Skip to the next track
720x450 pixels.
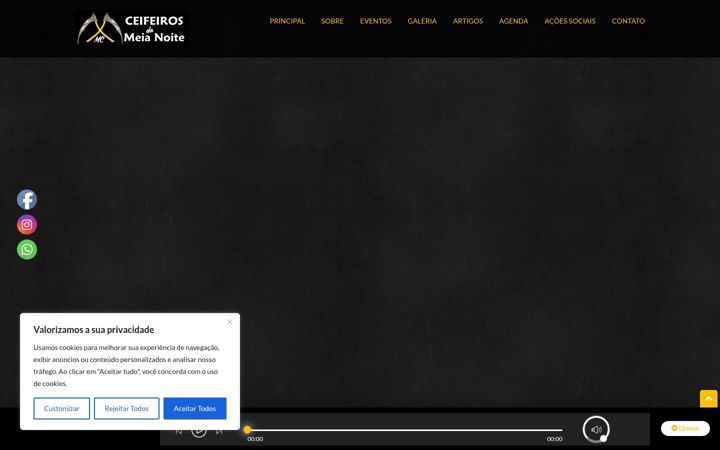click(219, 431)
